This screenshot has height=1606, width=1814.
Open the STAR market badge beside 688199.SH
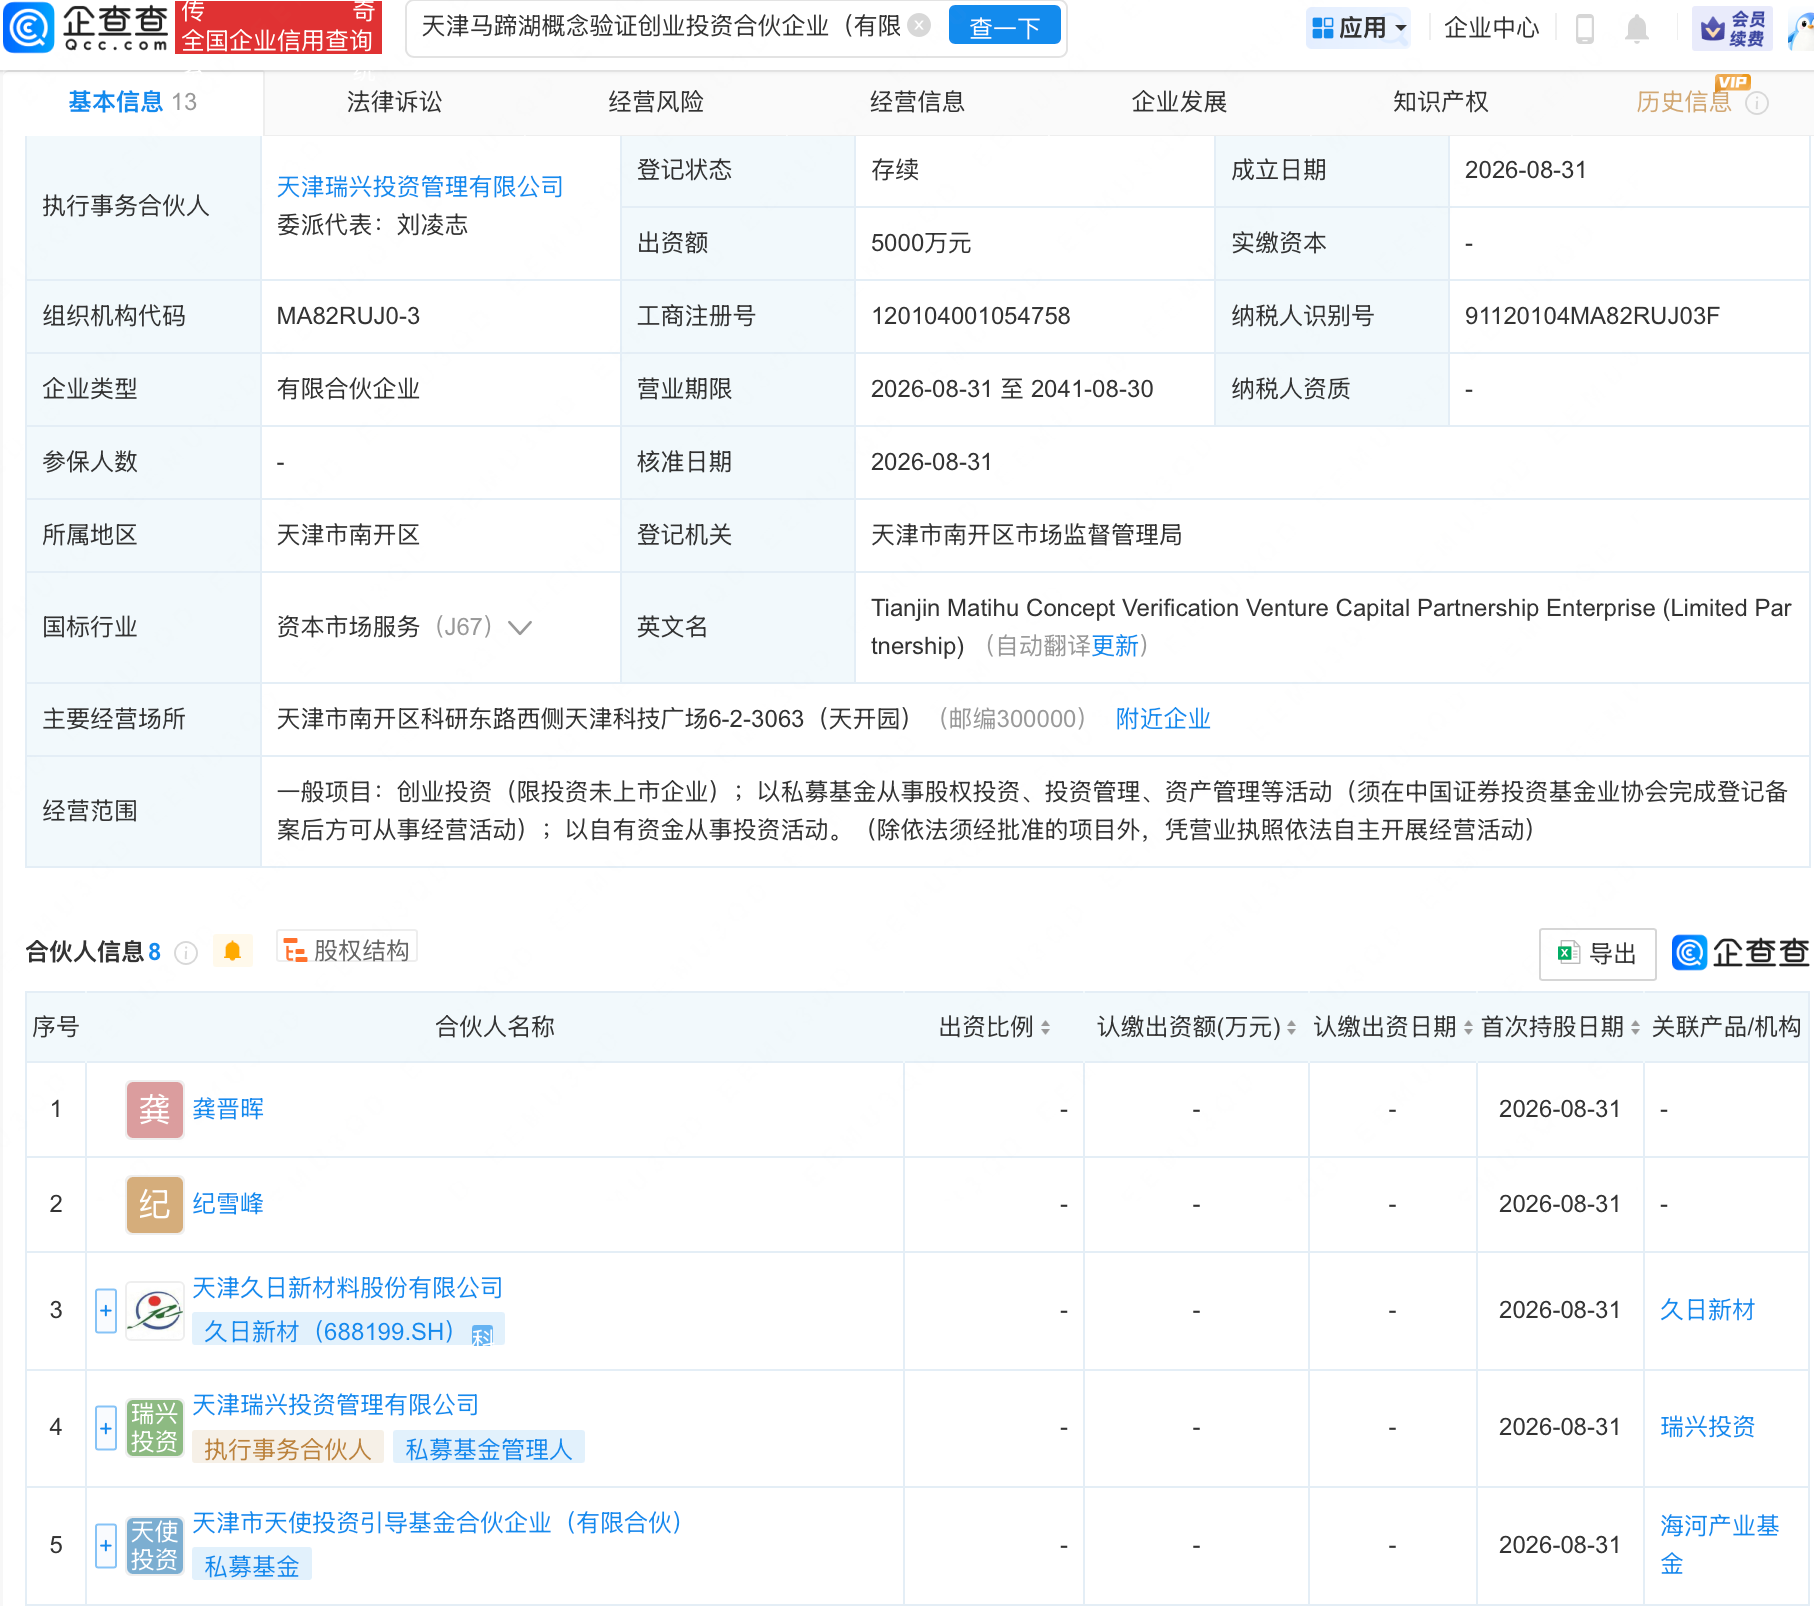coord(482,1335)
